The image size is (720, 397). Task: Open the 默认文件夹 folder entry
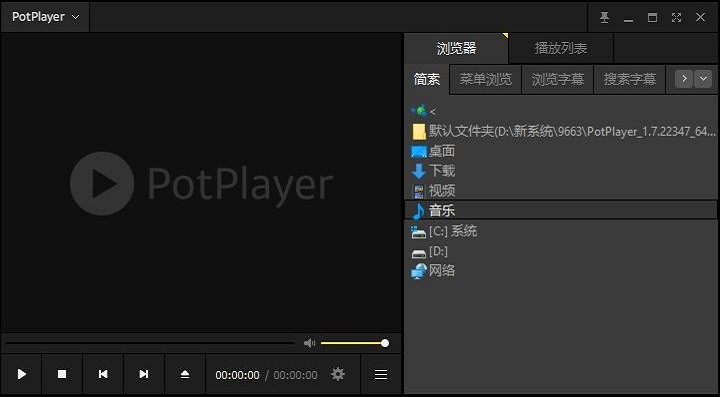562,131
